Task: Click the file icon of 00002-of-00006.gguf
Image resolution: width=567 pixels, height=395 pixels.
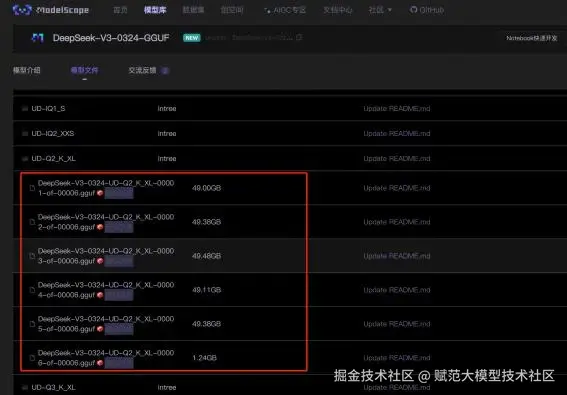Action: click(32, 222)
